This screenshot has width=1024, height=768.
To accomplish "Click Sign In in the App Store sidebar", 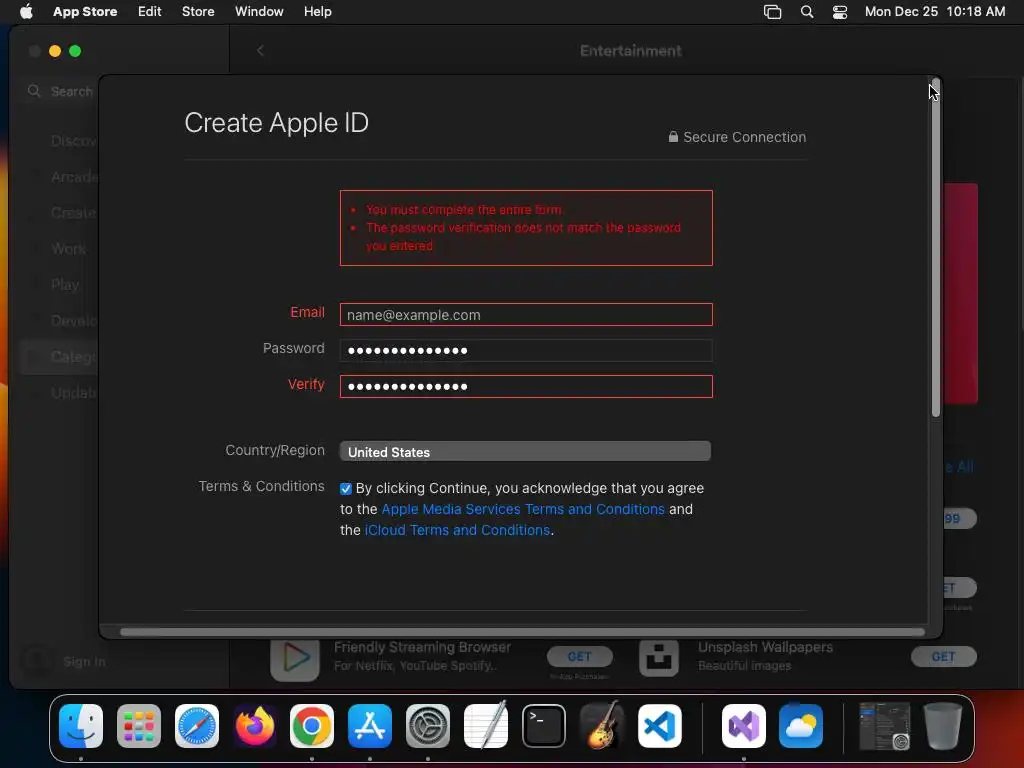I will (x=84, y=662).
